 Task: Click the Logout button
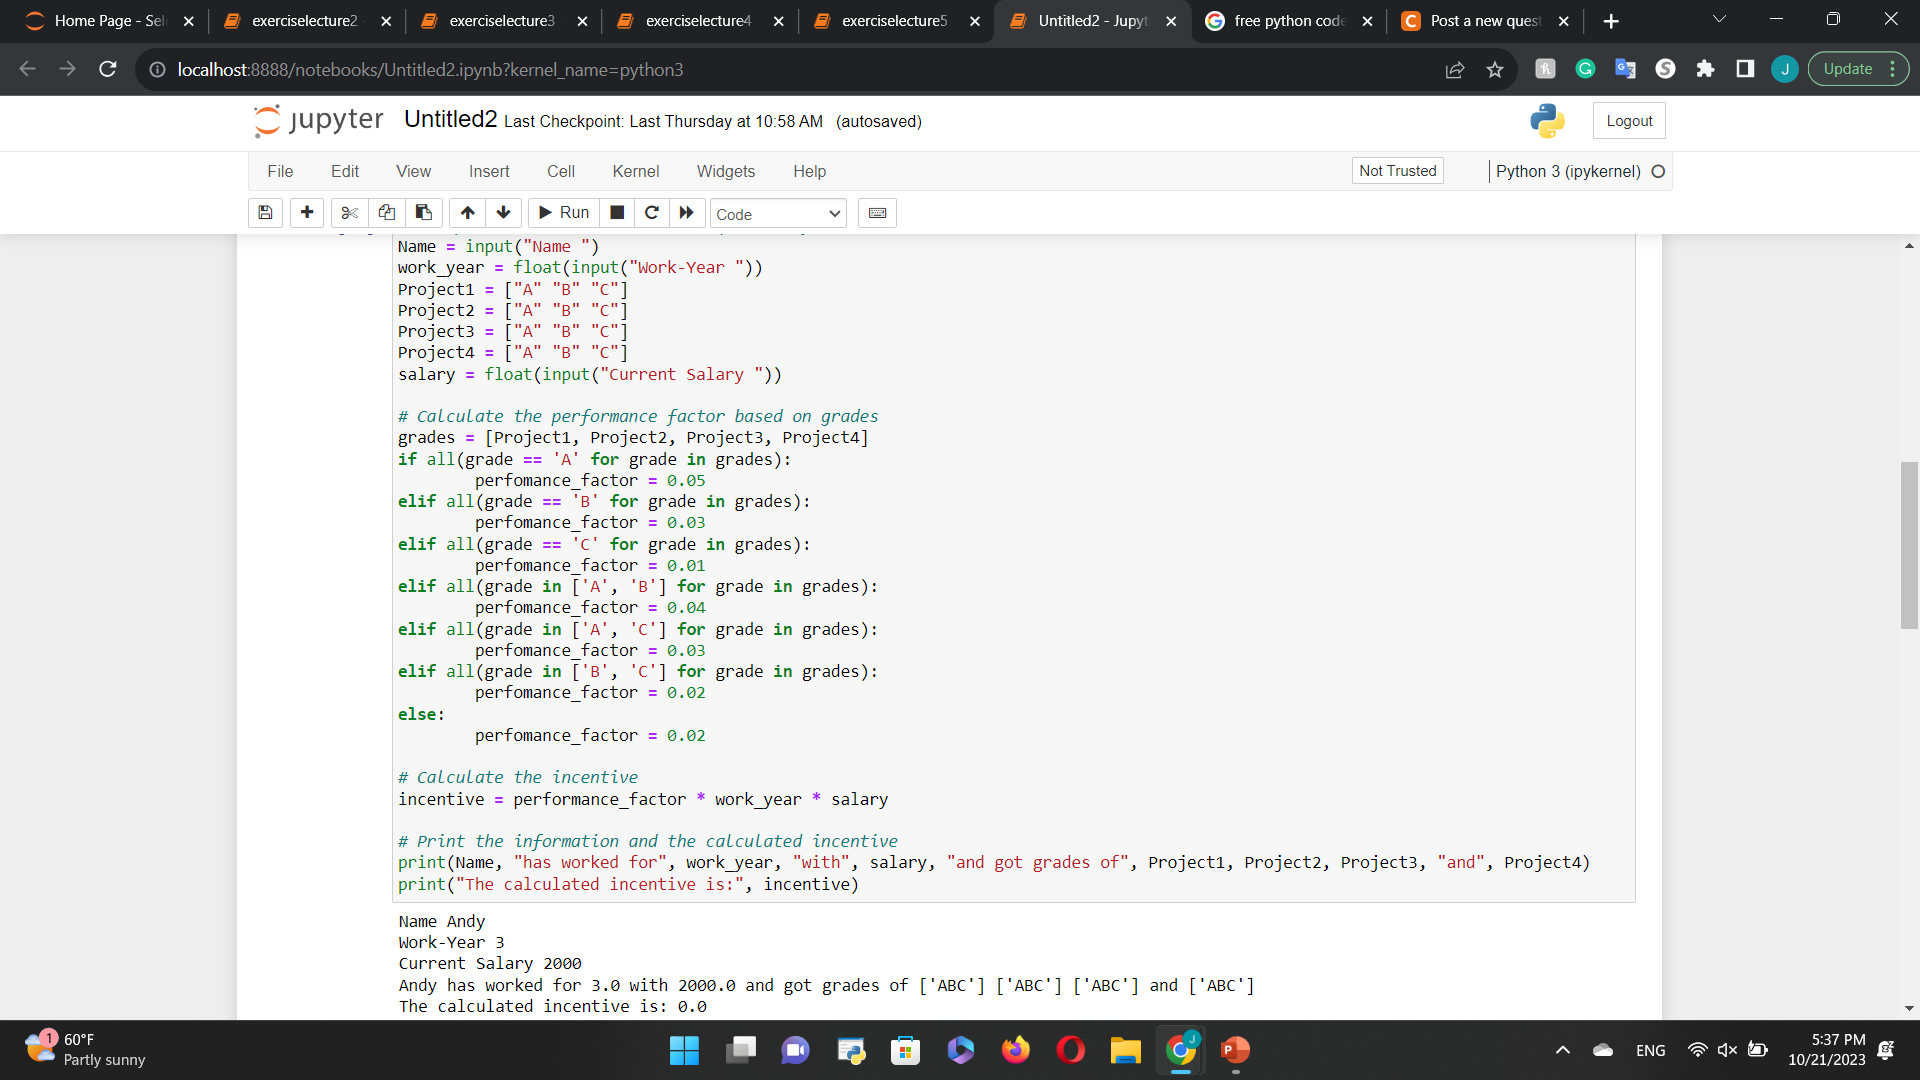tap(1628, 120)
